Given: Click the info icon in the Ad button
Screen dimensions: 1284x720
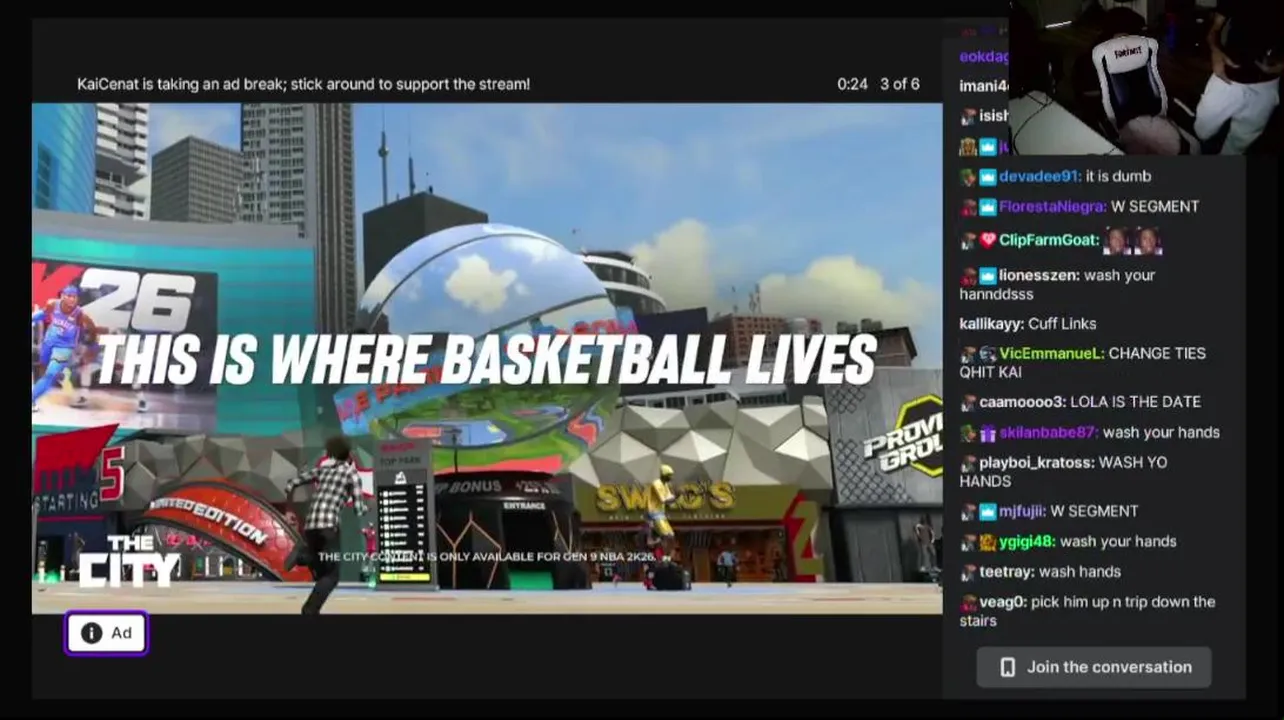Looking at the screenshot, I should (91, 633).
